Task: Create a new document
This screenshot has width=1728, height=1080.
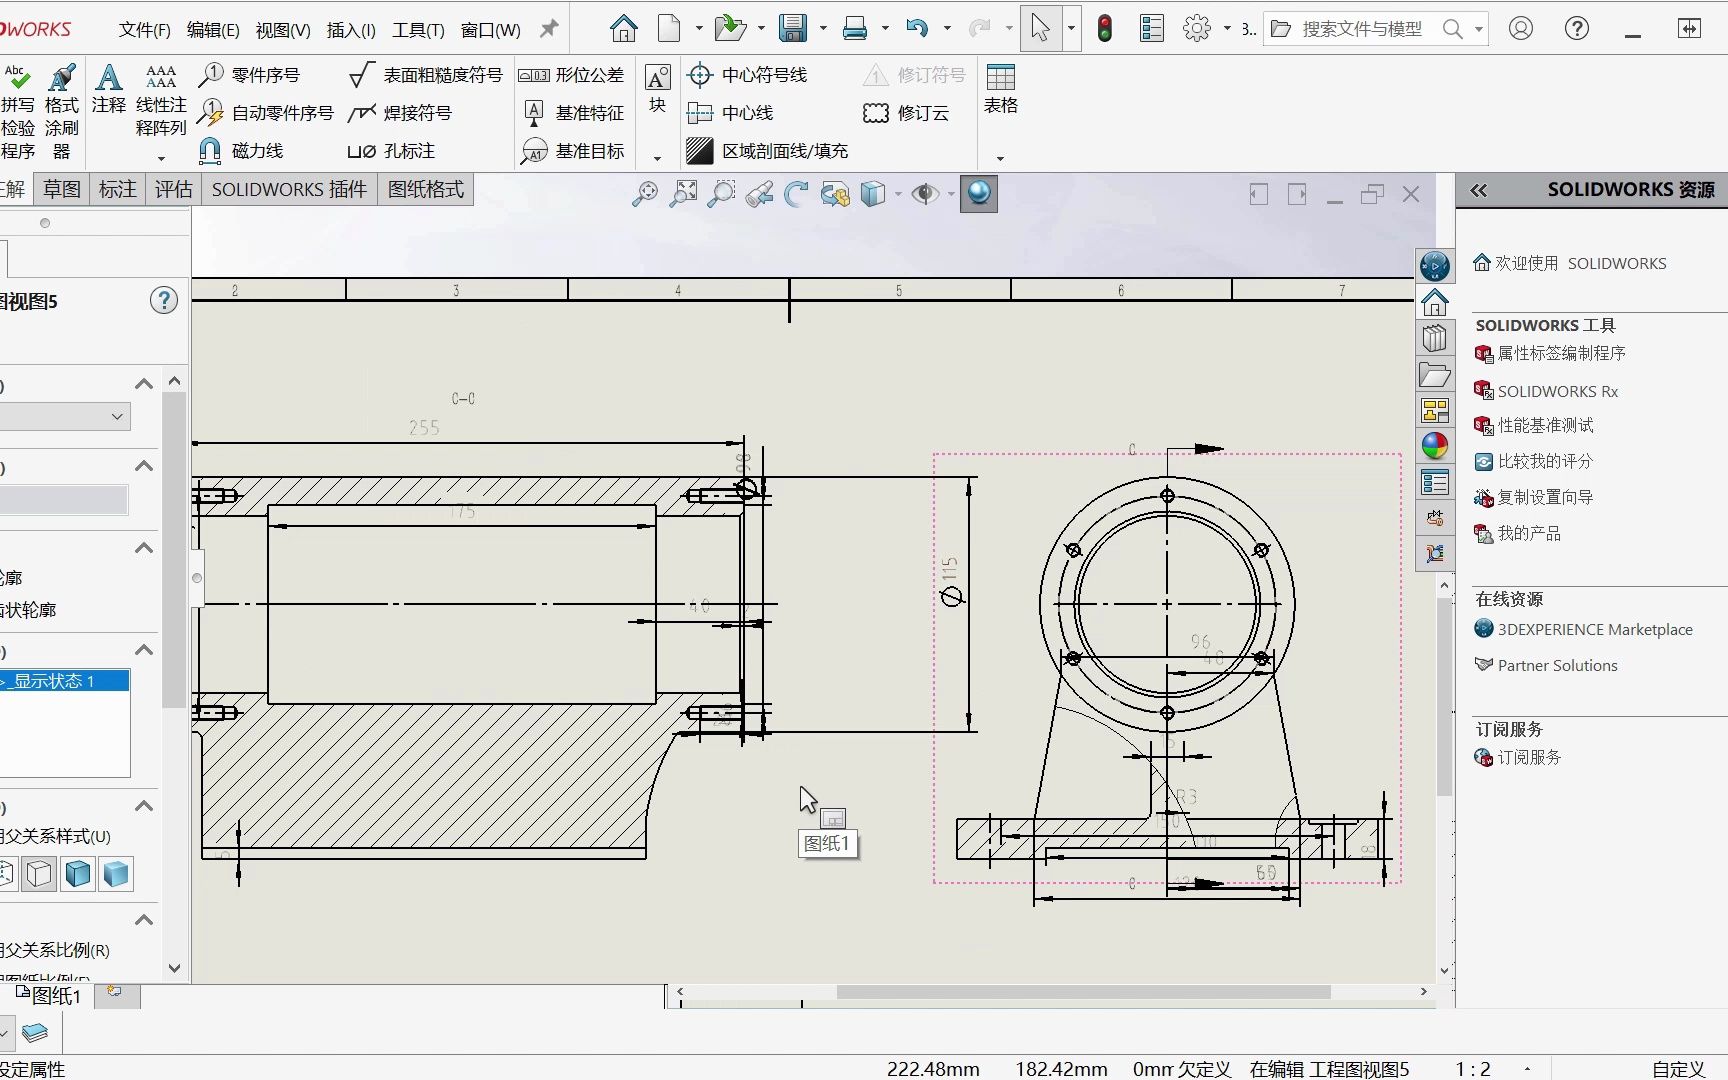Action: pyautogui.click(x=669, y=29)
